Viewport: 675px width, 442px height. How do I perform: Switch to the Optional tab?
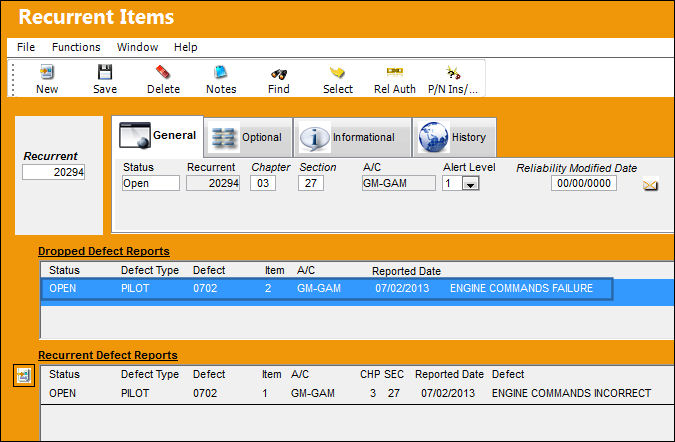248,137
